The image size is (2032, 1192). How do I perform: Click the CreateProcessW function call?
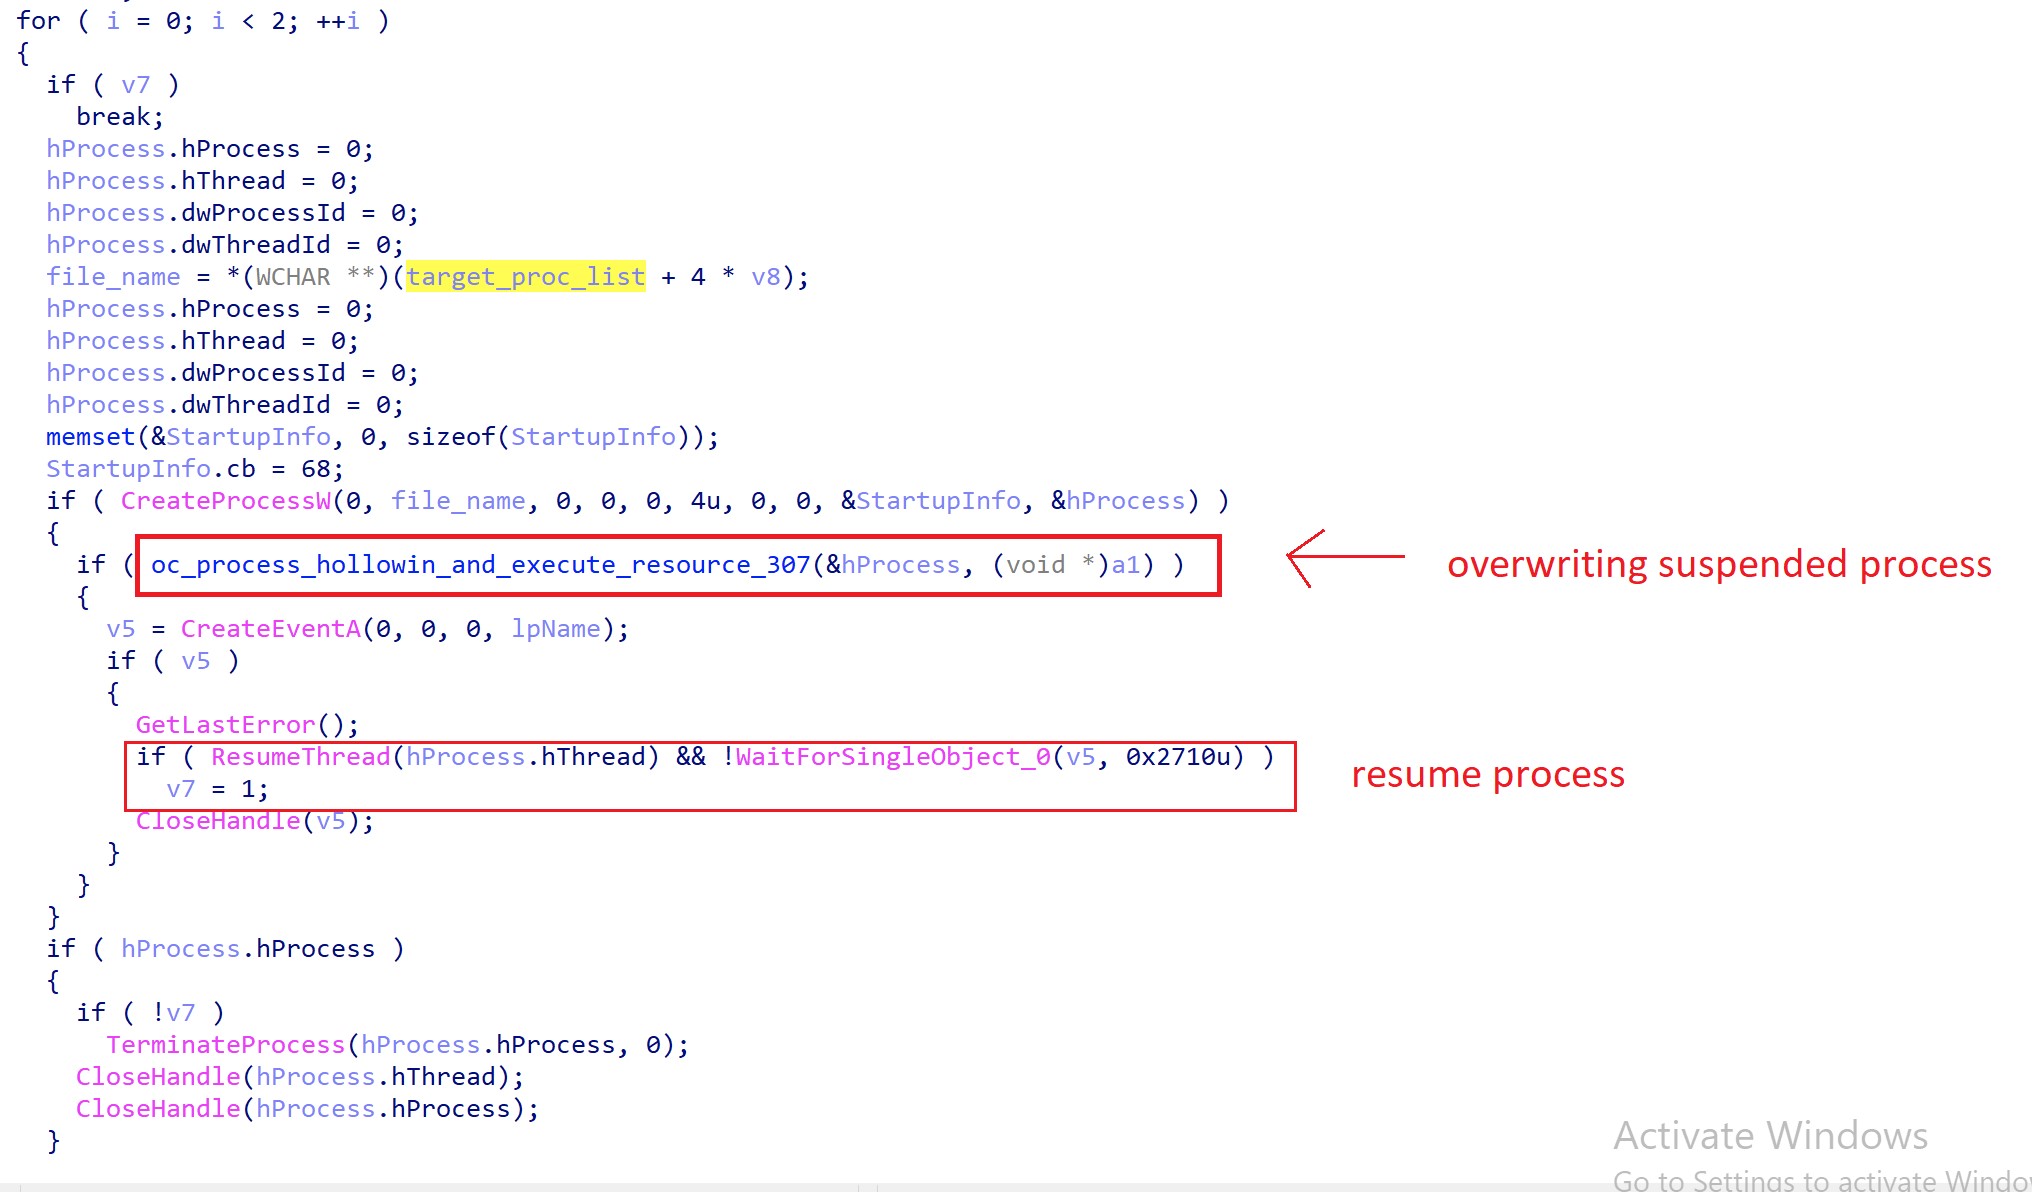226,501
